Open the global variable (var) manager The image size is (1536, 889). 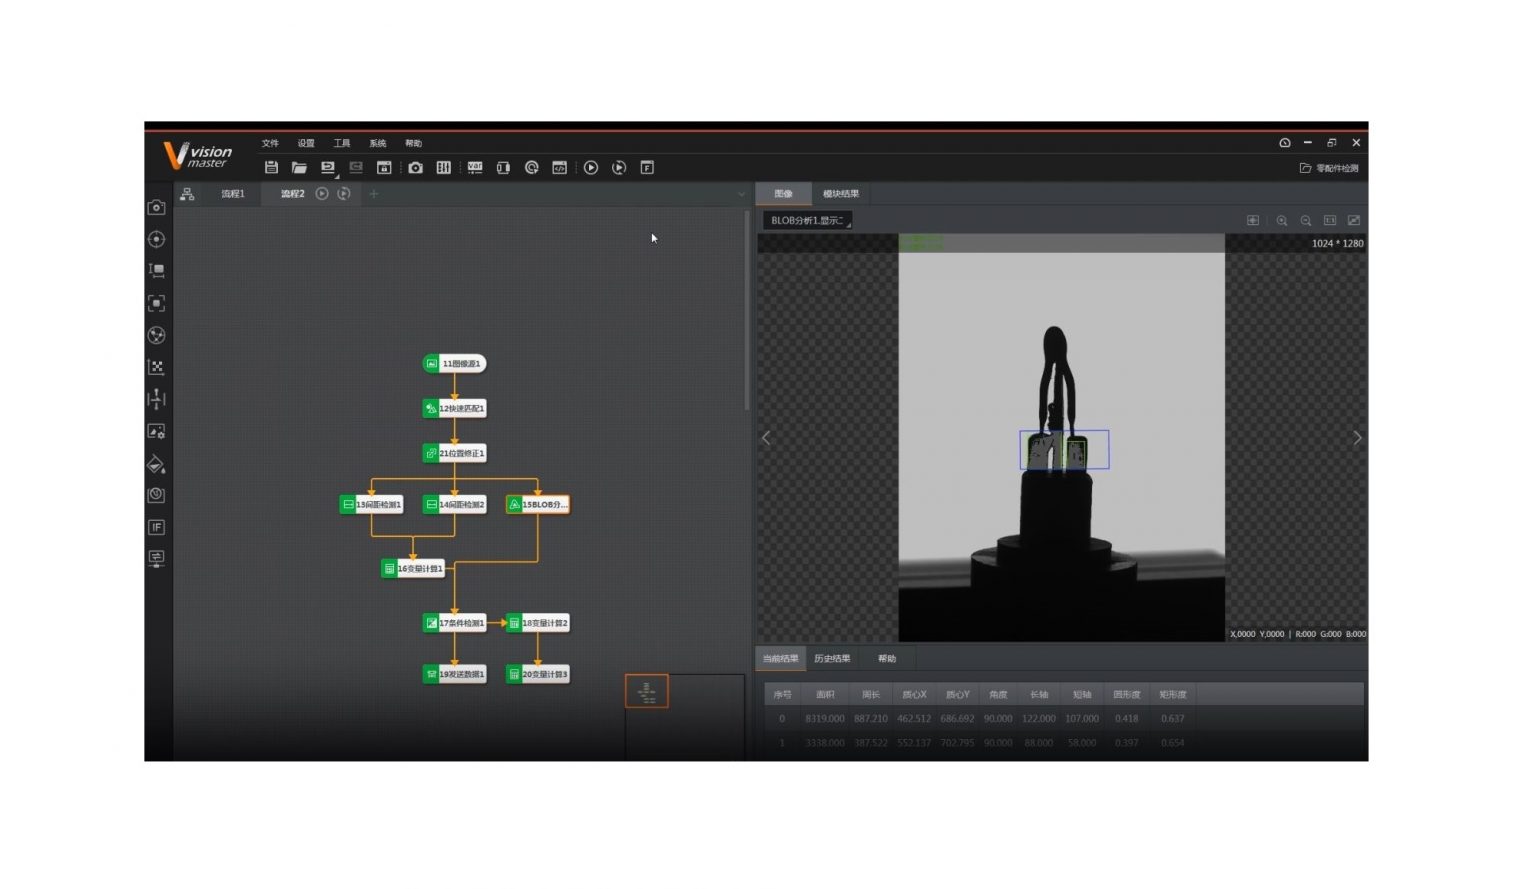[475, 167]
